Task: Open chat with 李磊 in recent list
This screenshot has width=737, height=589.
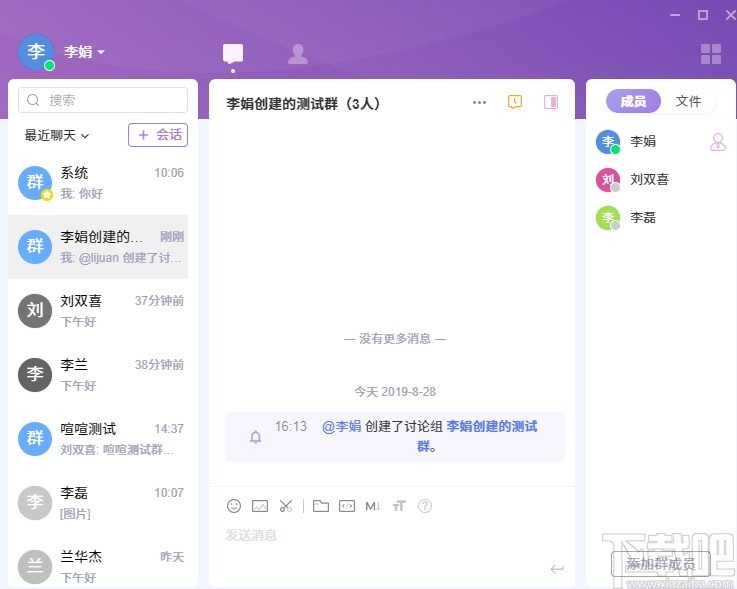Action: coord(98,503)
